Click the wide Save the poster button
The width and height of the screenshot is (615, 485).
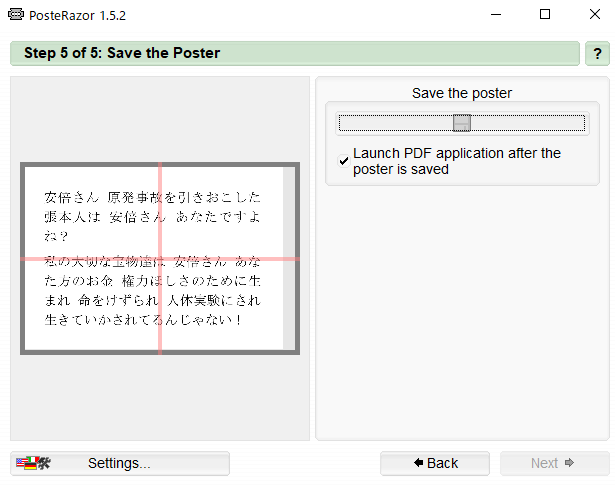click(x=462, y=123)
